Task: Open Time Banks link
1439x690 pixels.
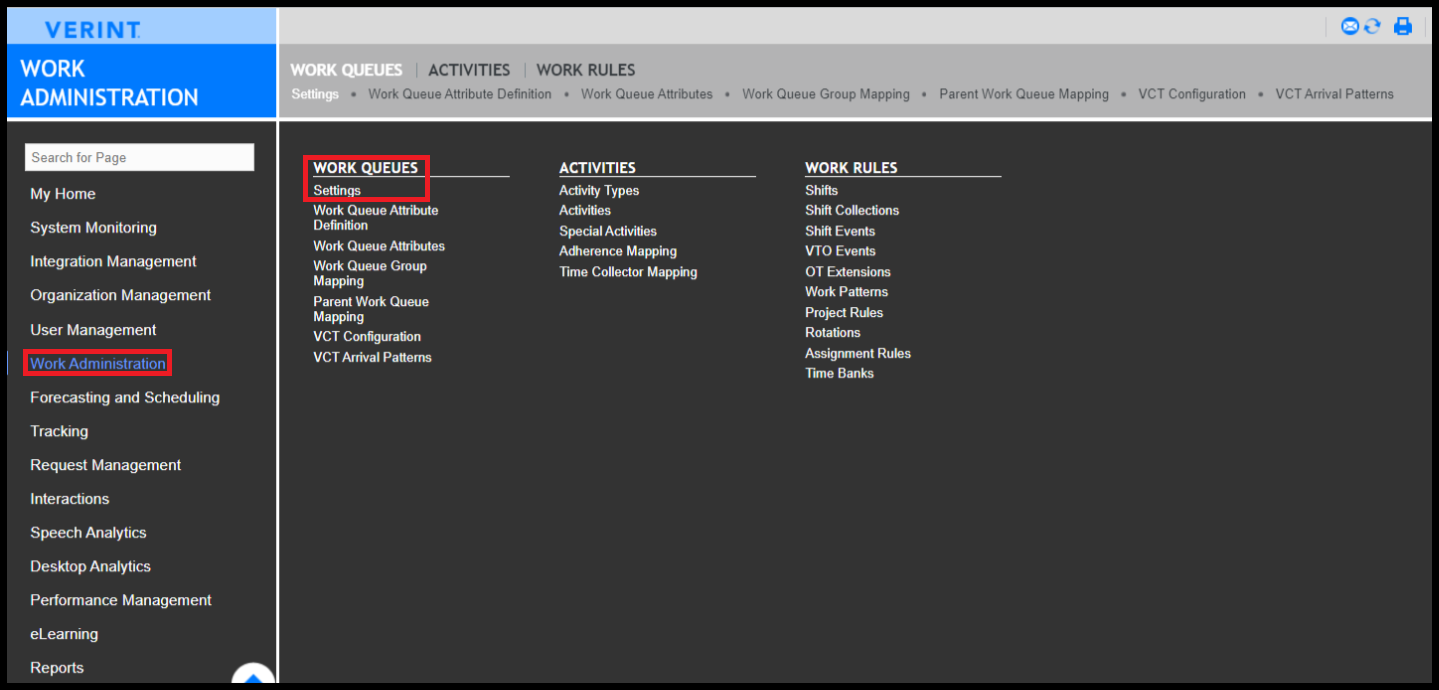Action: coord(840,373)
